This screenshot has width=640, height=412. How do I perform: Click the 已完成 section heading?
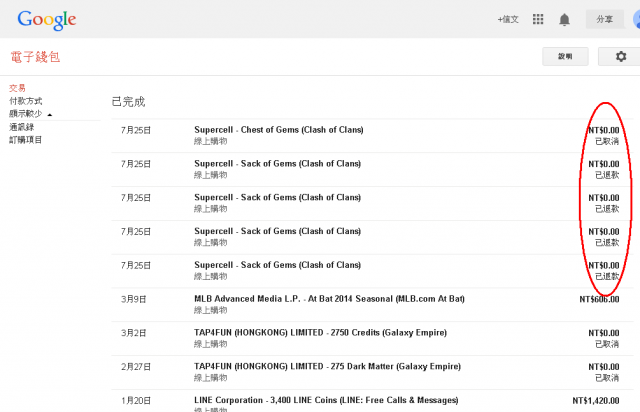point(128,102)
